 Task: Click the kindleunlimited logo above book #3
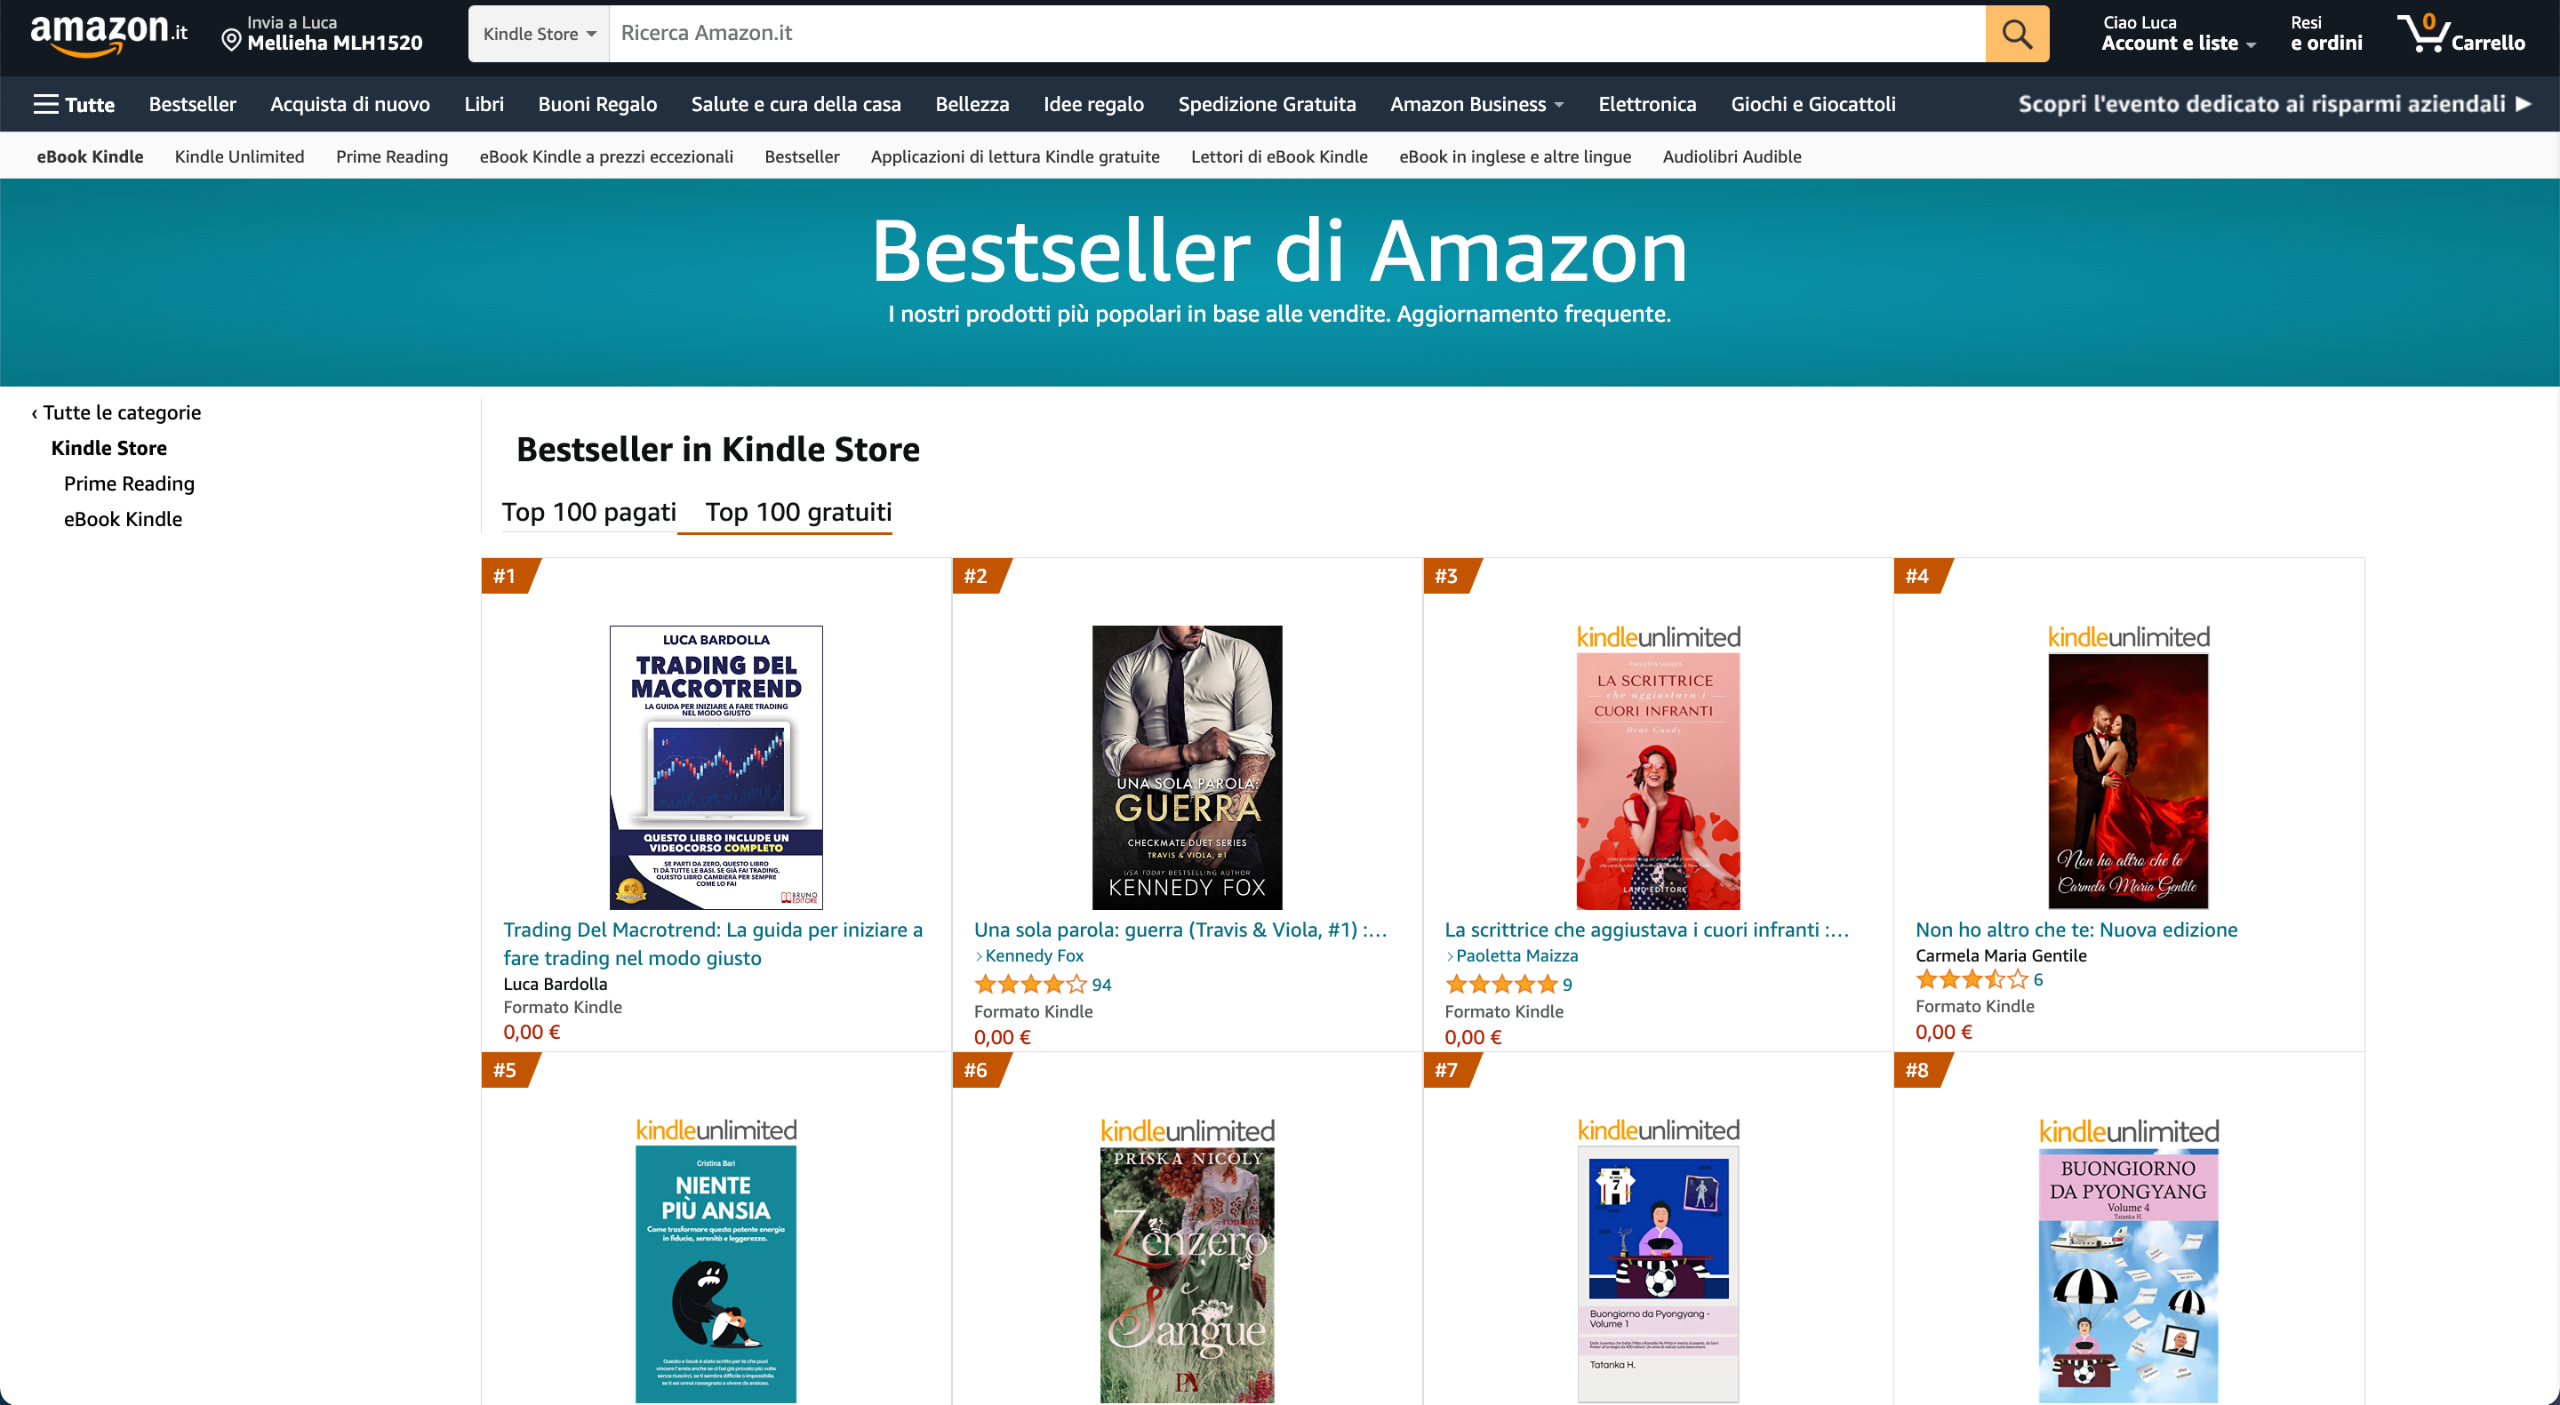(x=1658, y=637)
